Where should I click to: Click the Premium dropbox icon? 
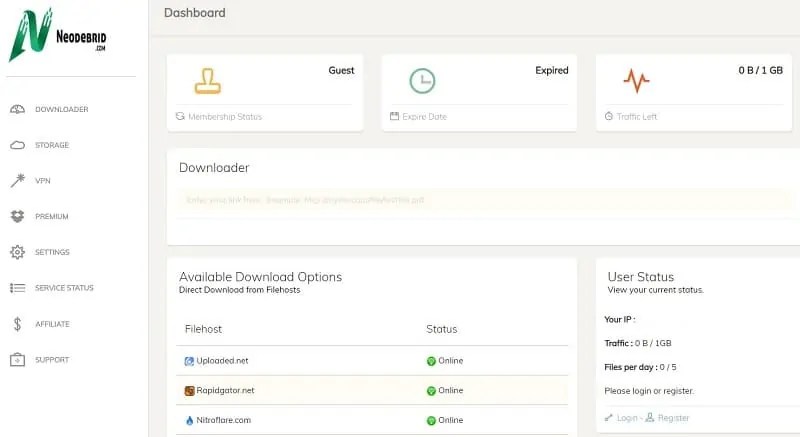coord(17,216)
